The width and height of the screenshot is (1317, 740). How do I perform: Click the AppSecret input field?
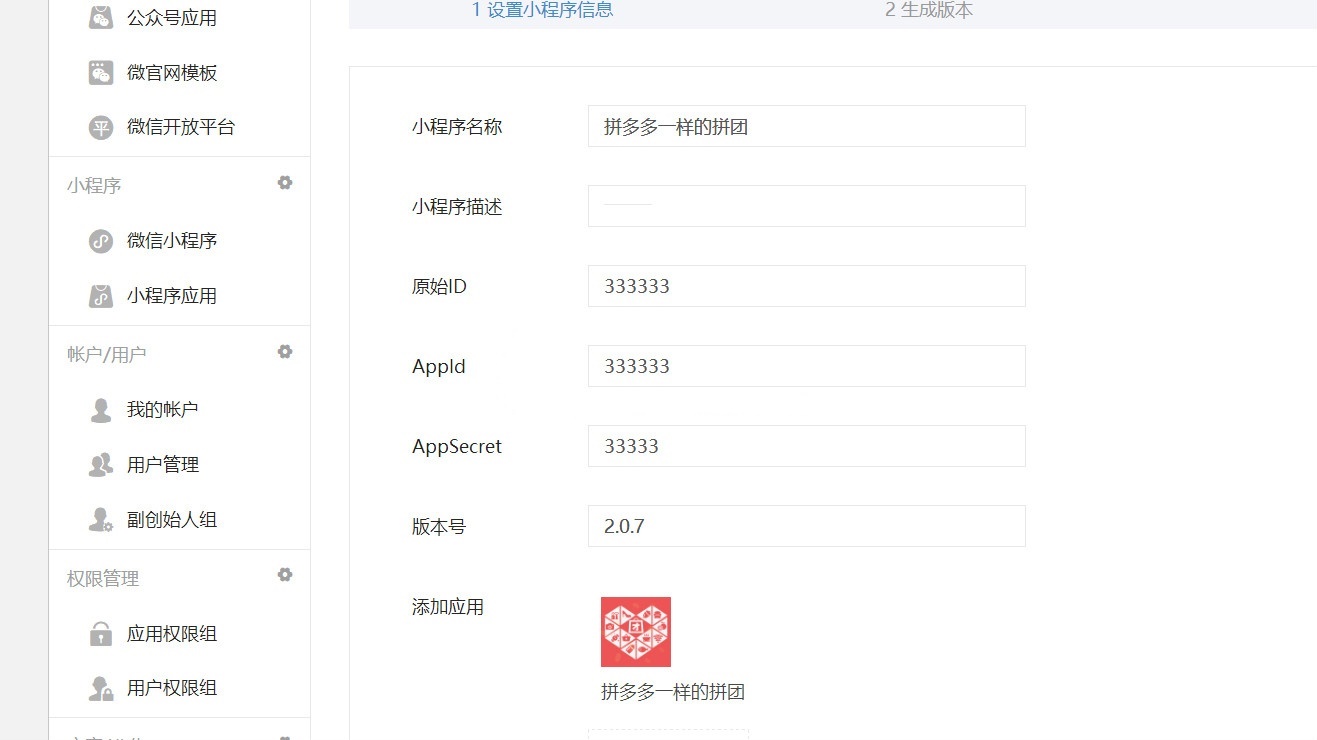click(807, 446)
